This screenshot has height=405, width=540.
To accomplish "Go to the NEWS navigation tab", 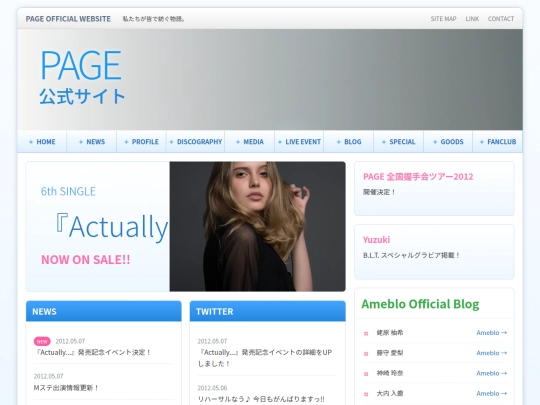I will click(92, 142).
